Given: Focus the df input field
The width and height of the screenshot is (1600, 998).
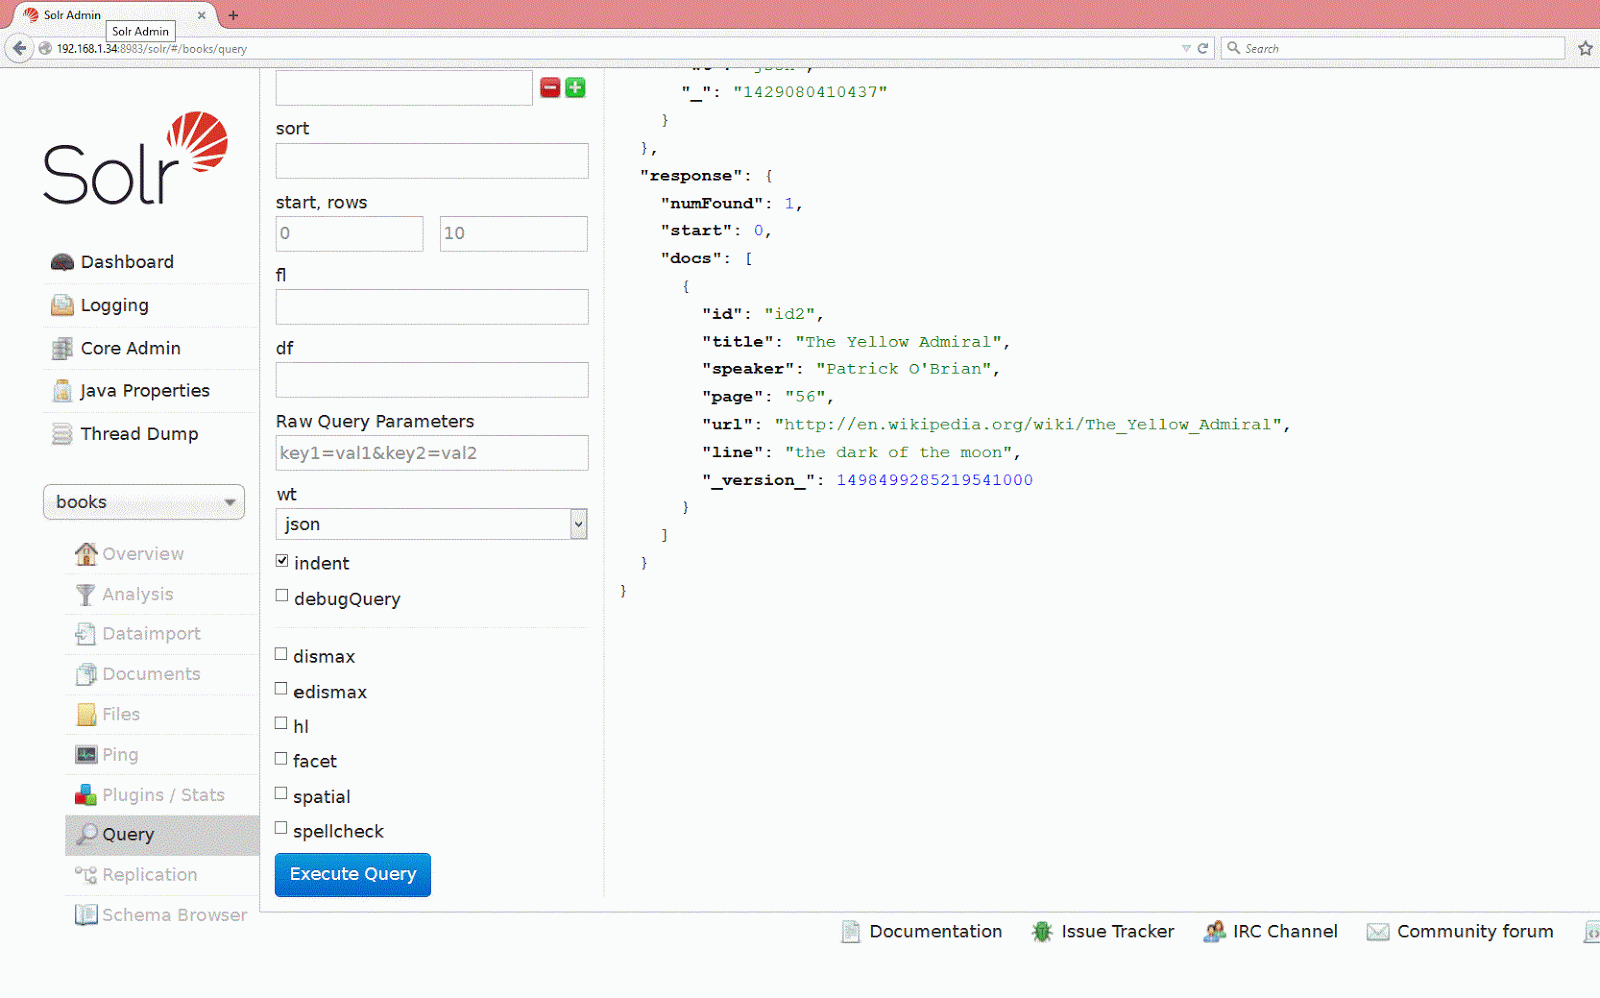Looking at the screenshot, I should click(x=432, y=380).
